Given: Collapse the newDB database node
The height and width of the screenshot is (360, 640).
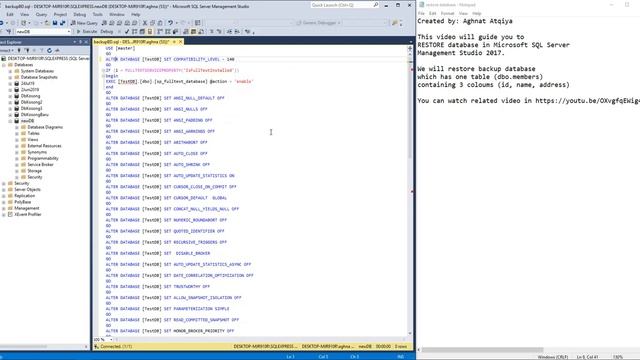Looking at the screenshot, I should pyautogui.click(x=10, y=121).
